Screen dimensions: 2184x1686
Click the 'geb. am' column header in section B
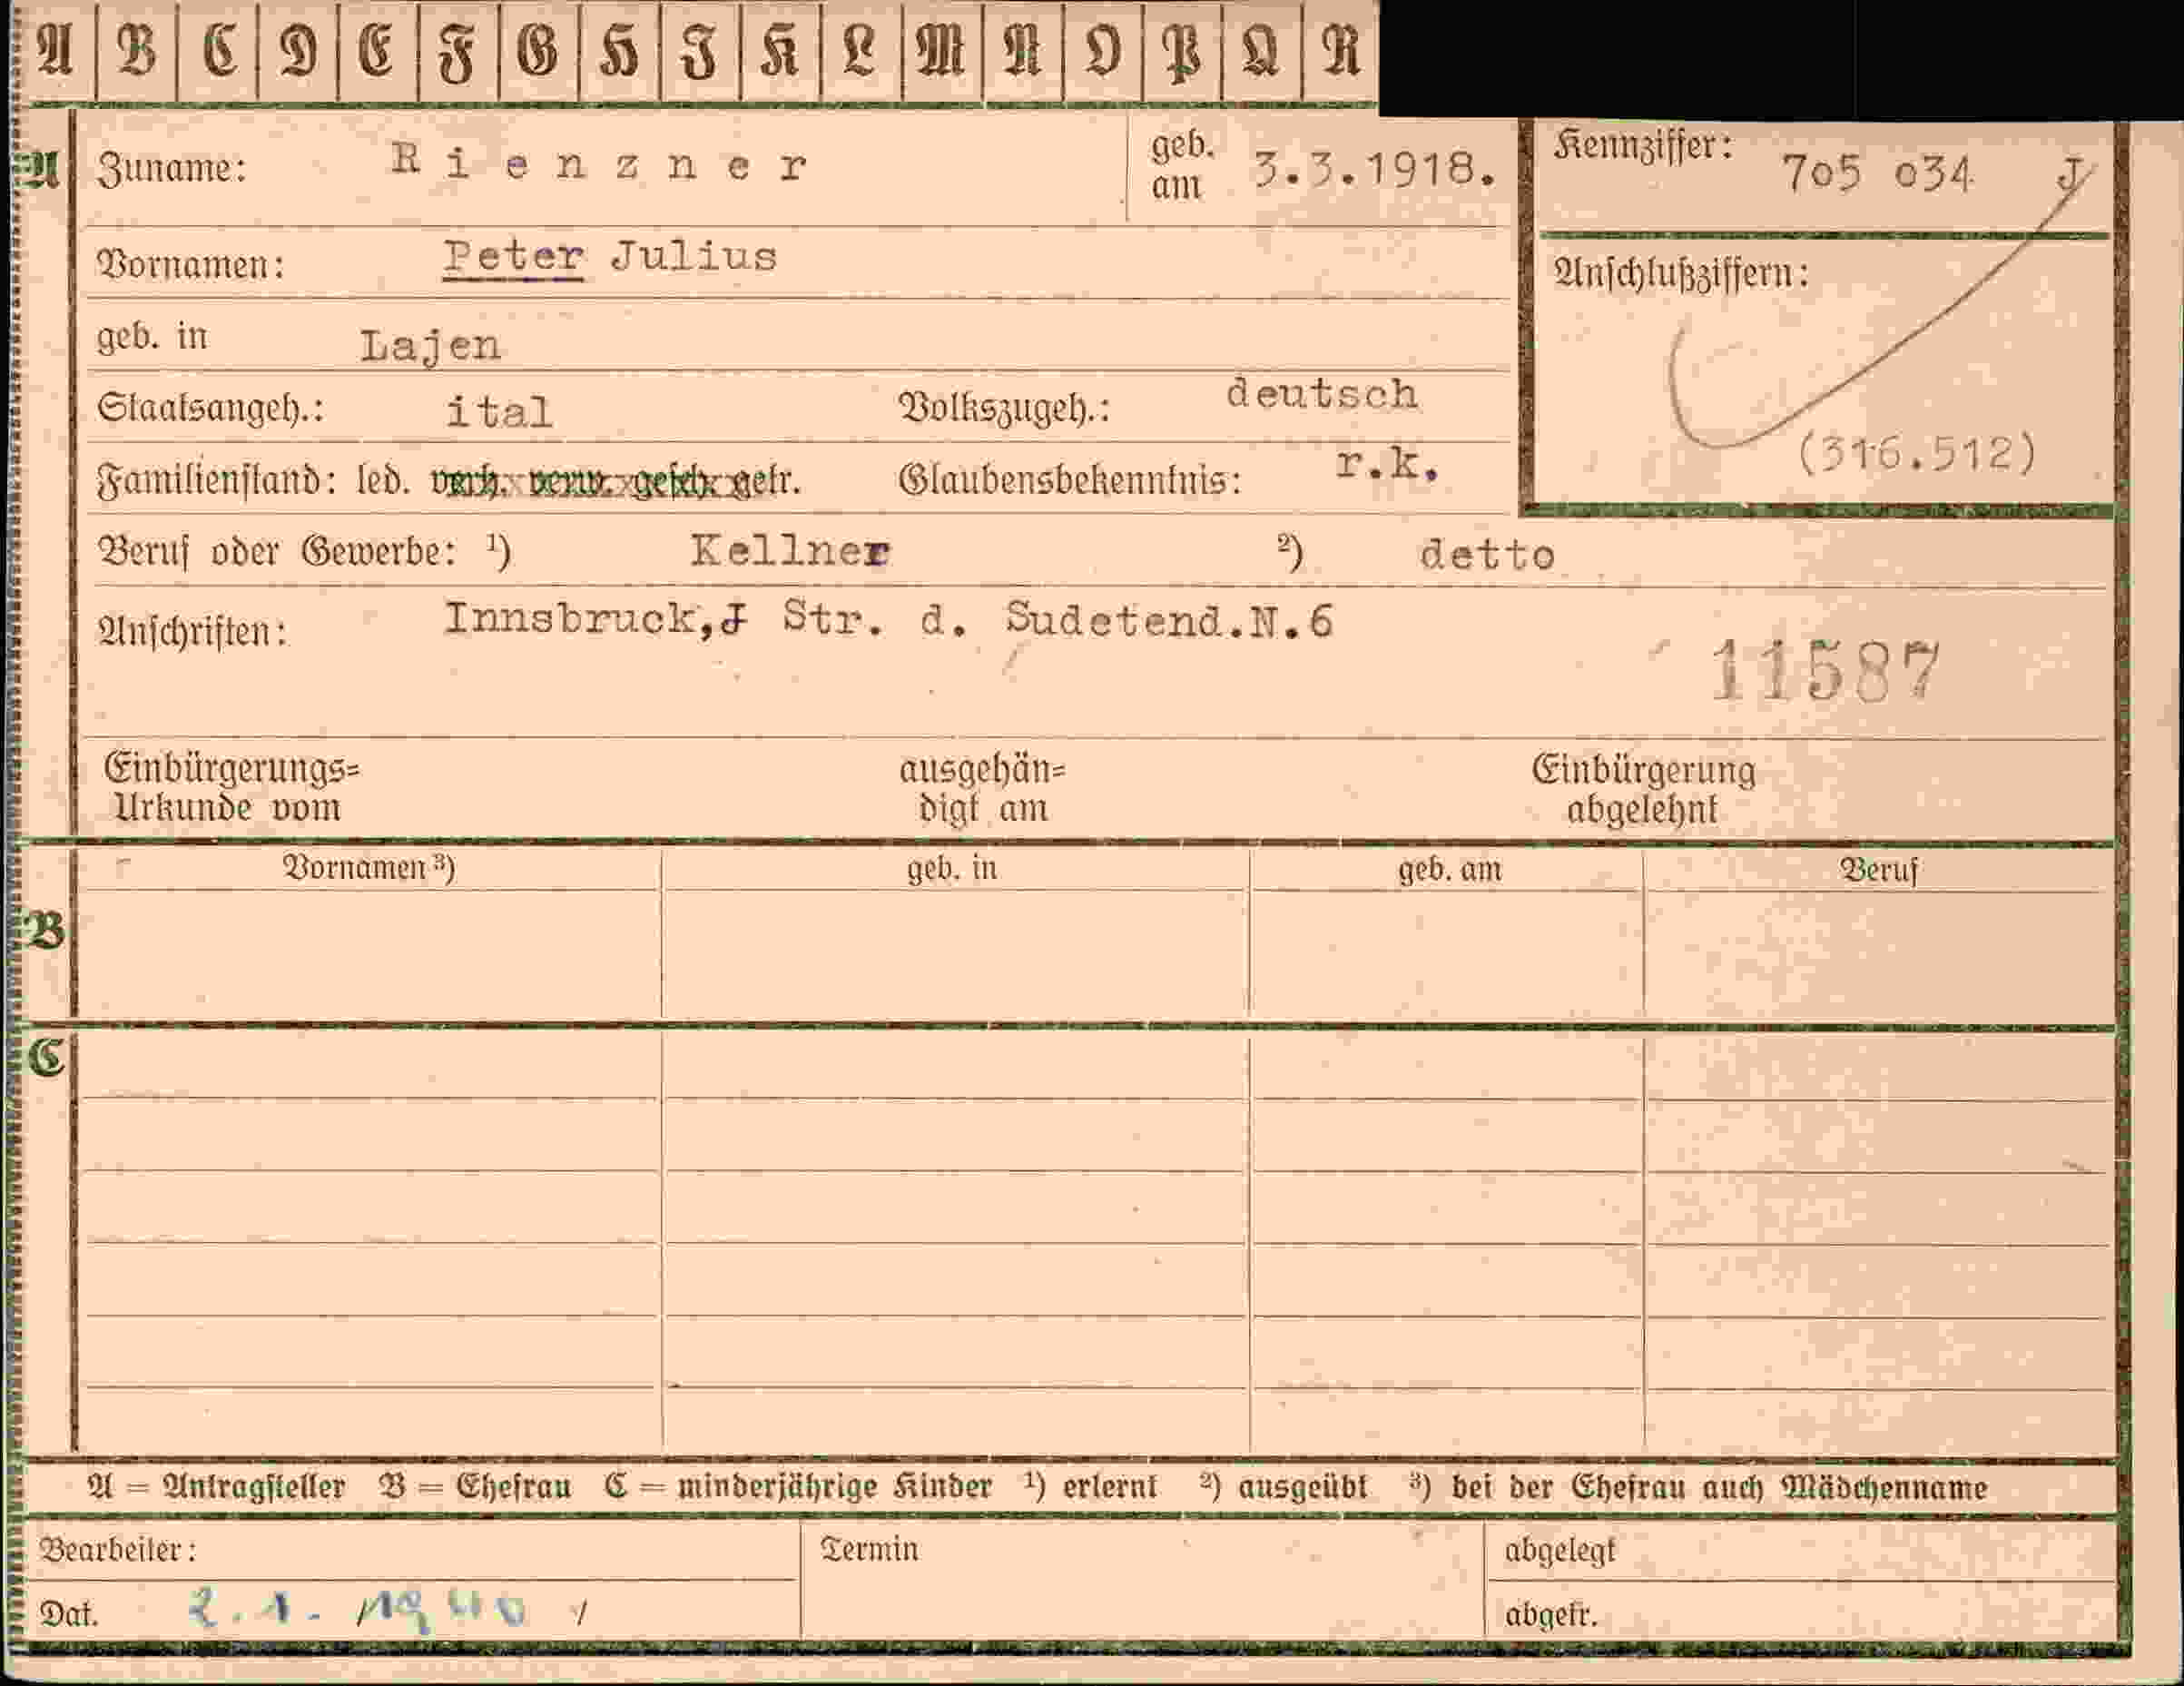pyautogui.click(x=1450, y=869)
